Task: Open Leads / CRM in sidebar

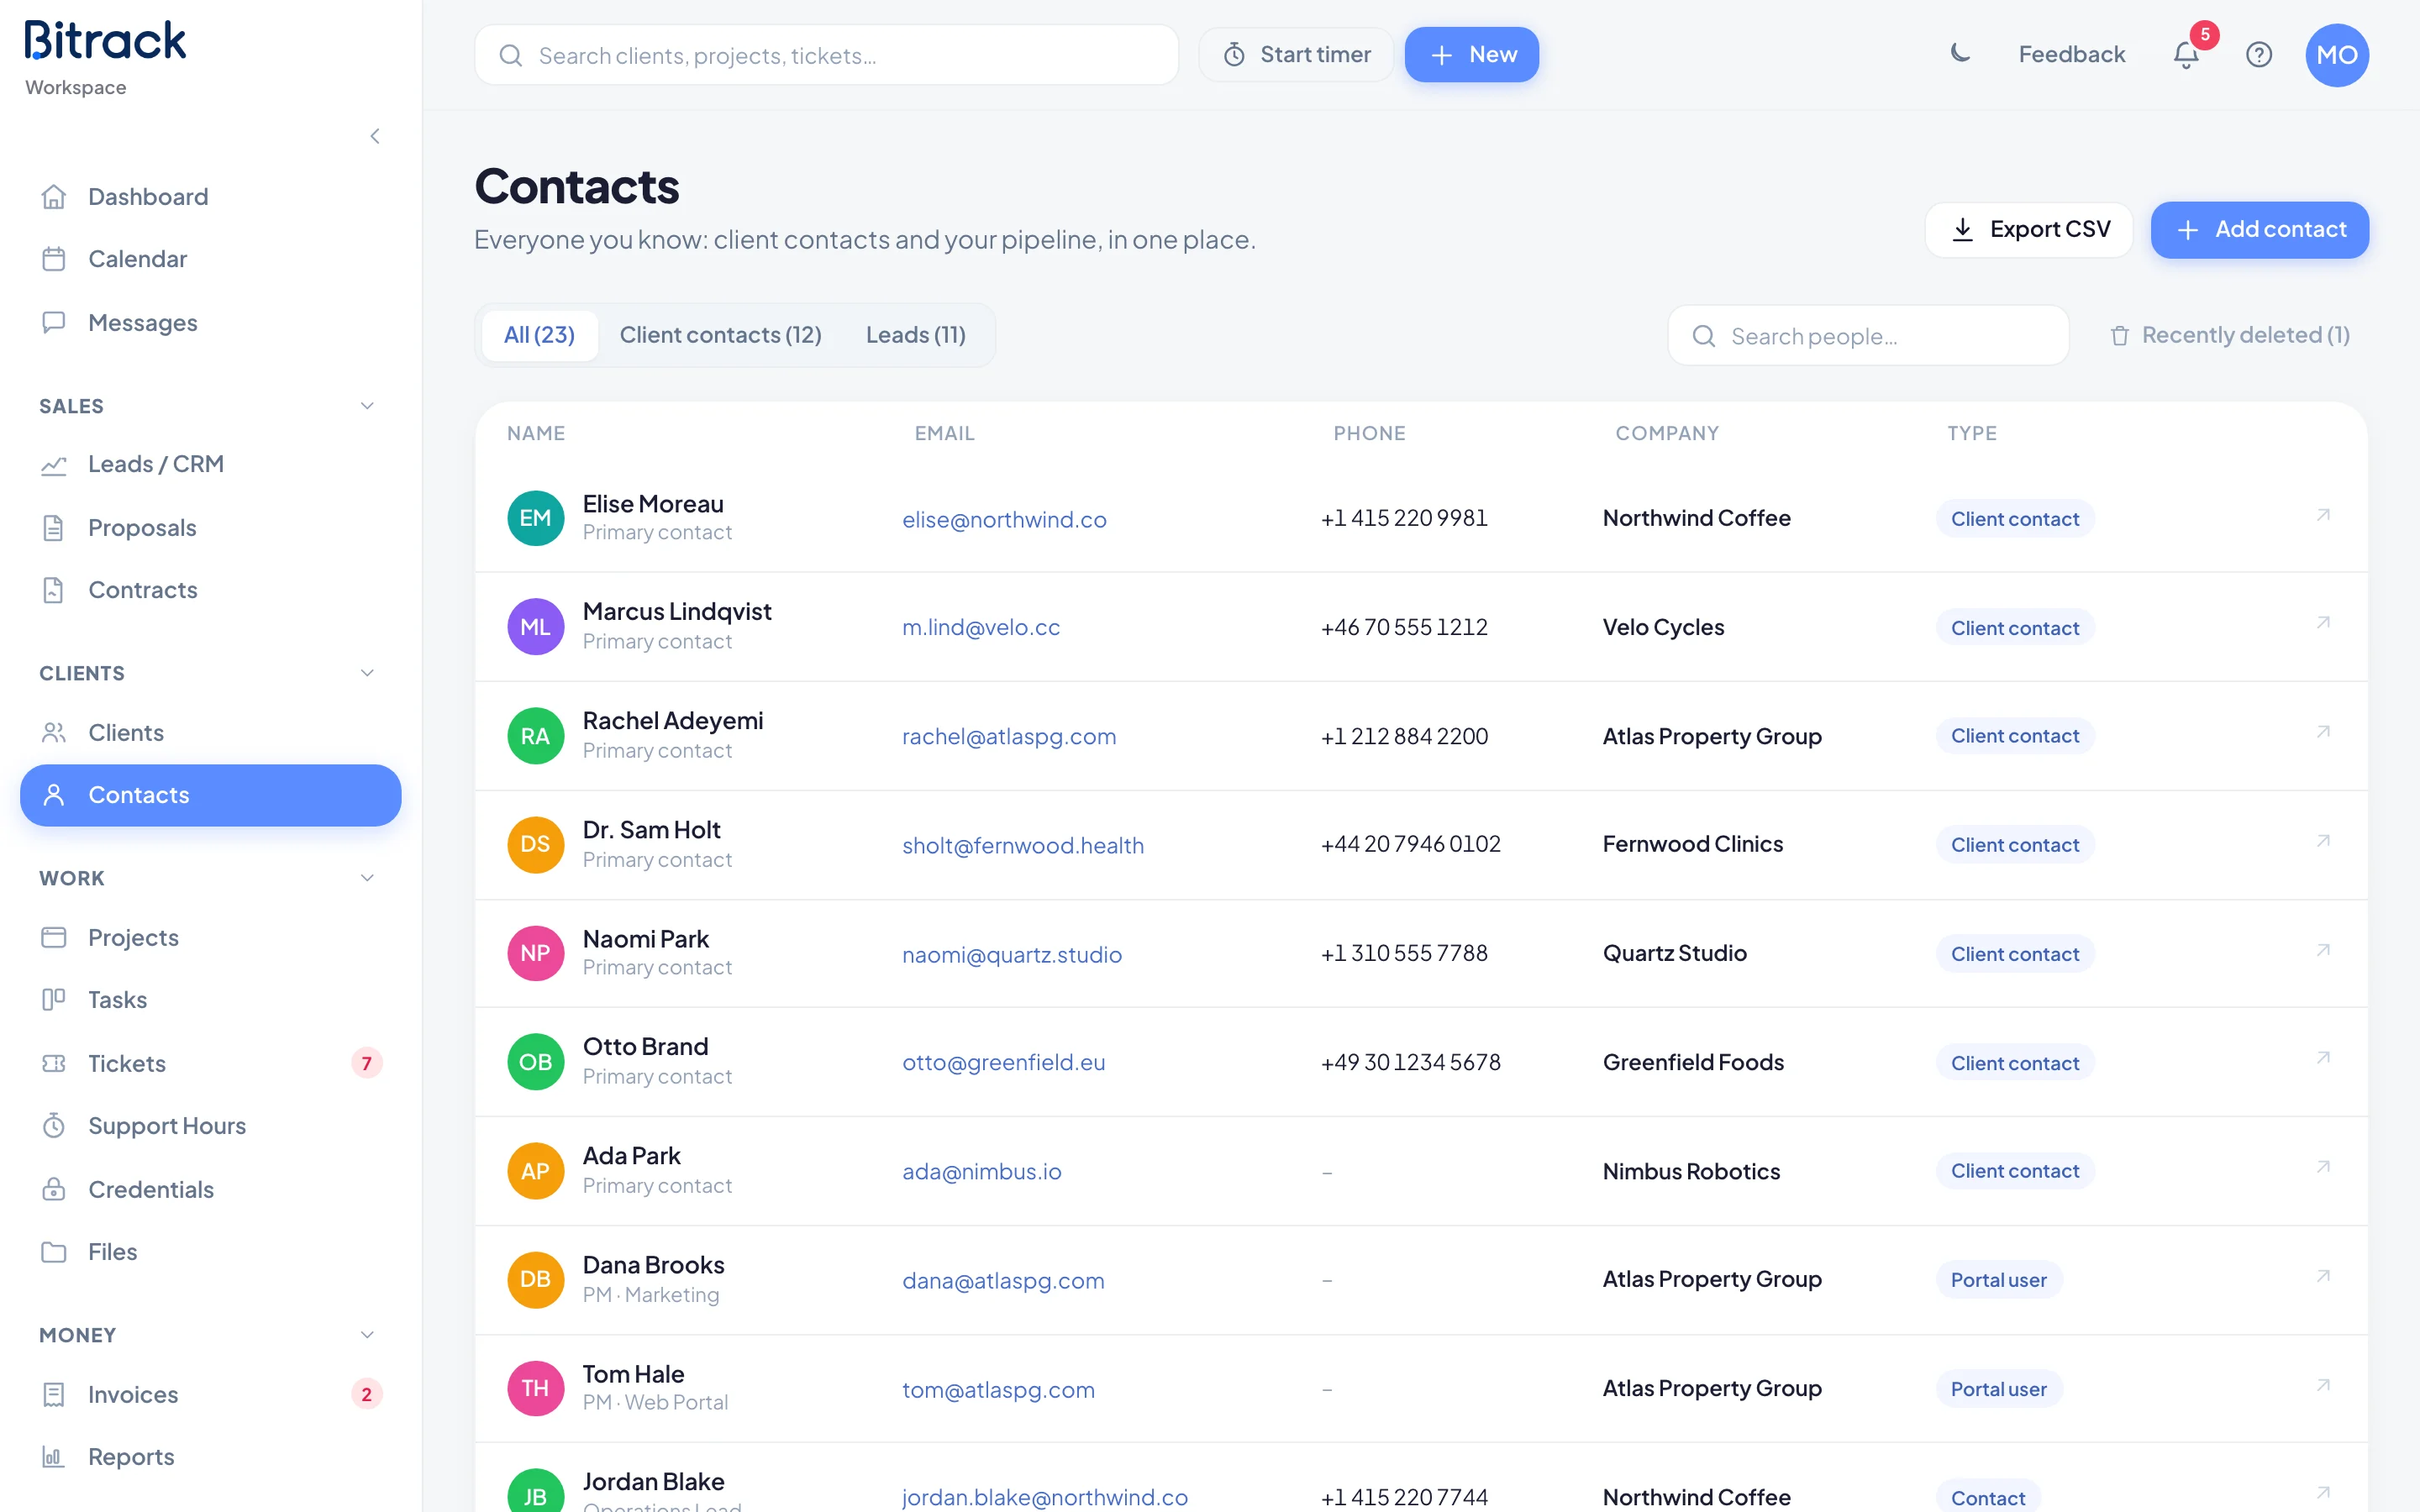Action: (210, 464)
